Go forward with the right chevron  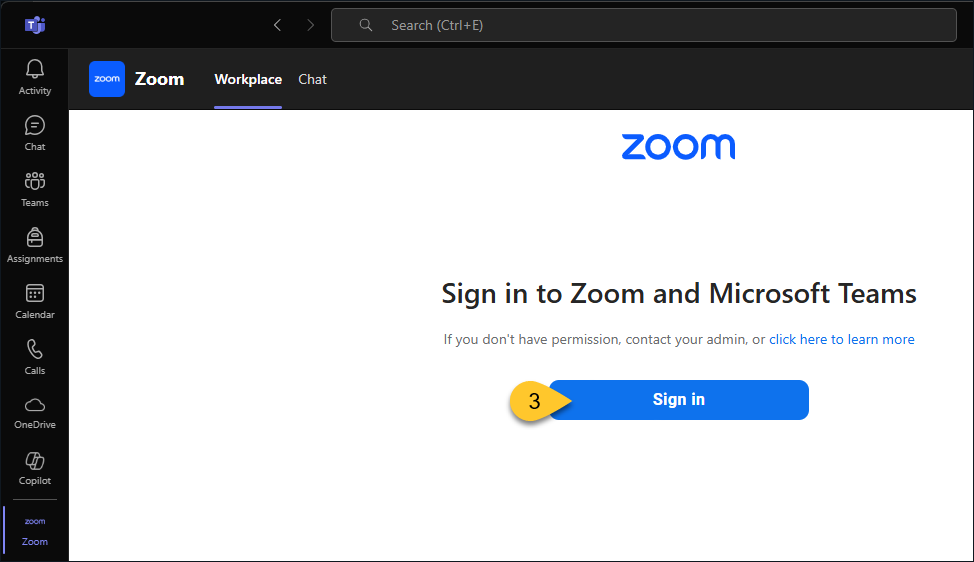[311, 25]
